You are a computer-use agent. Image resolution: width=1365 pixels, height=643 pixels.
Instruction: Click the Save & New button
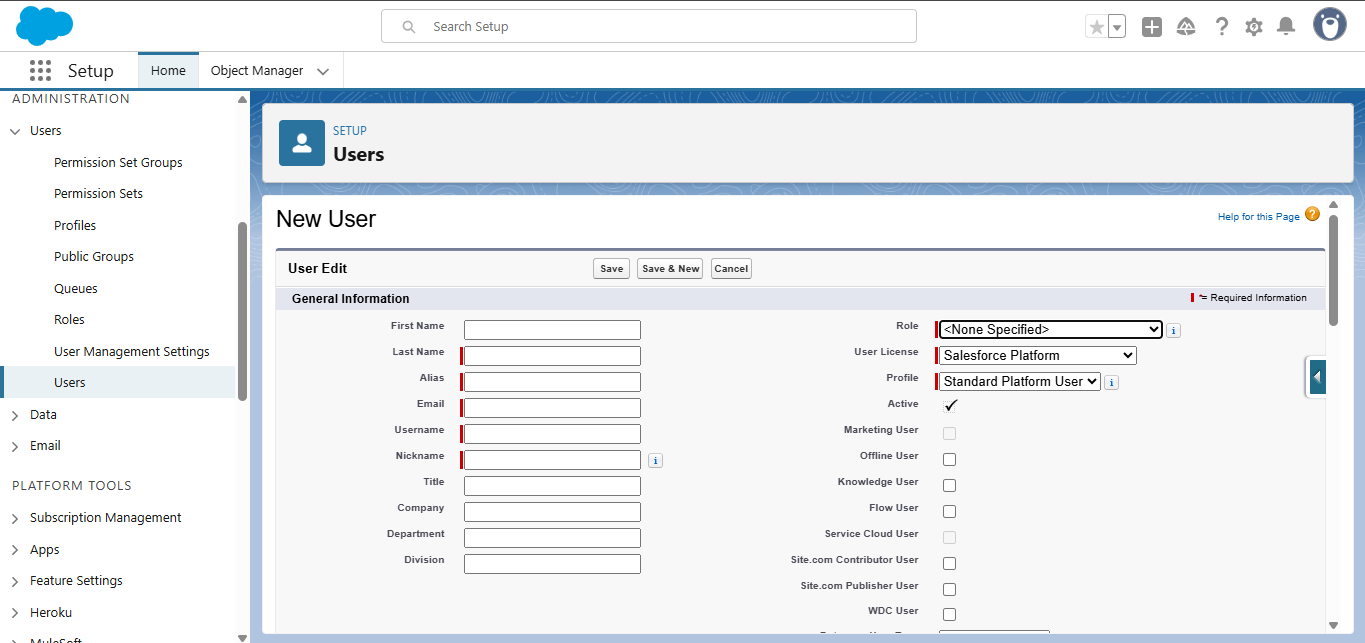click(x=670, y=268)
